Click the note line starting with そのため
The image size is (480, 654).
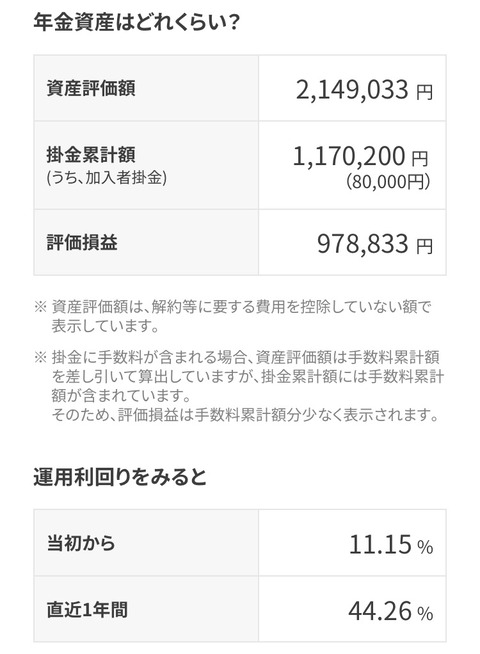click(245, 415)
